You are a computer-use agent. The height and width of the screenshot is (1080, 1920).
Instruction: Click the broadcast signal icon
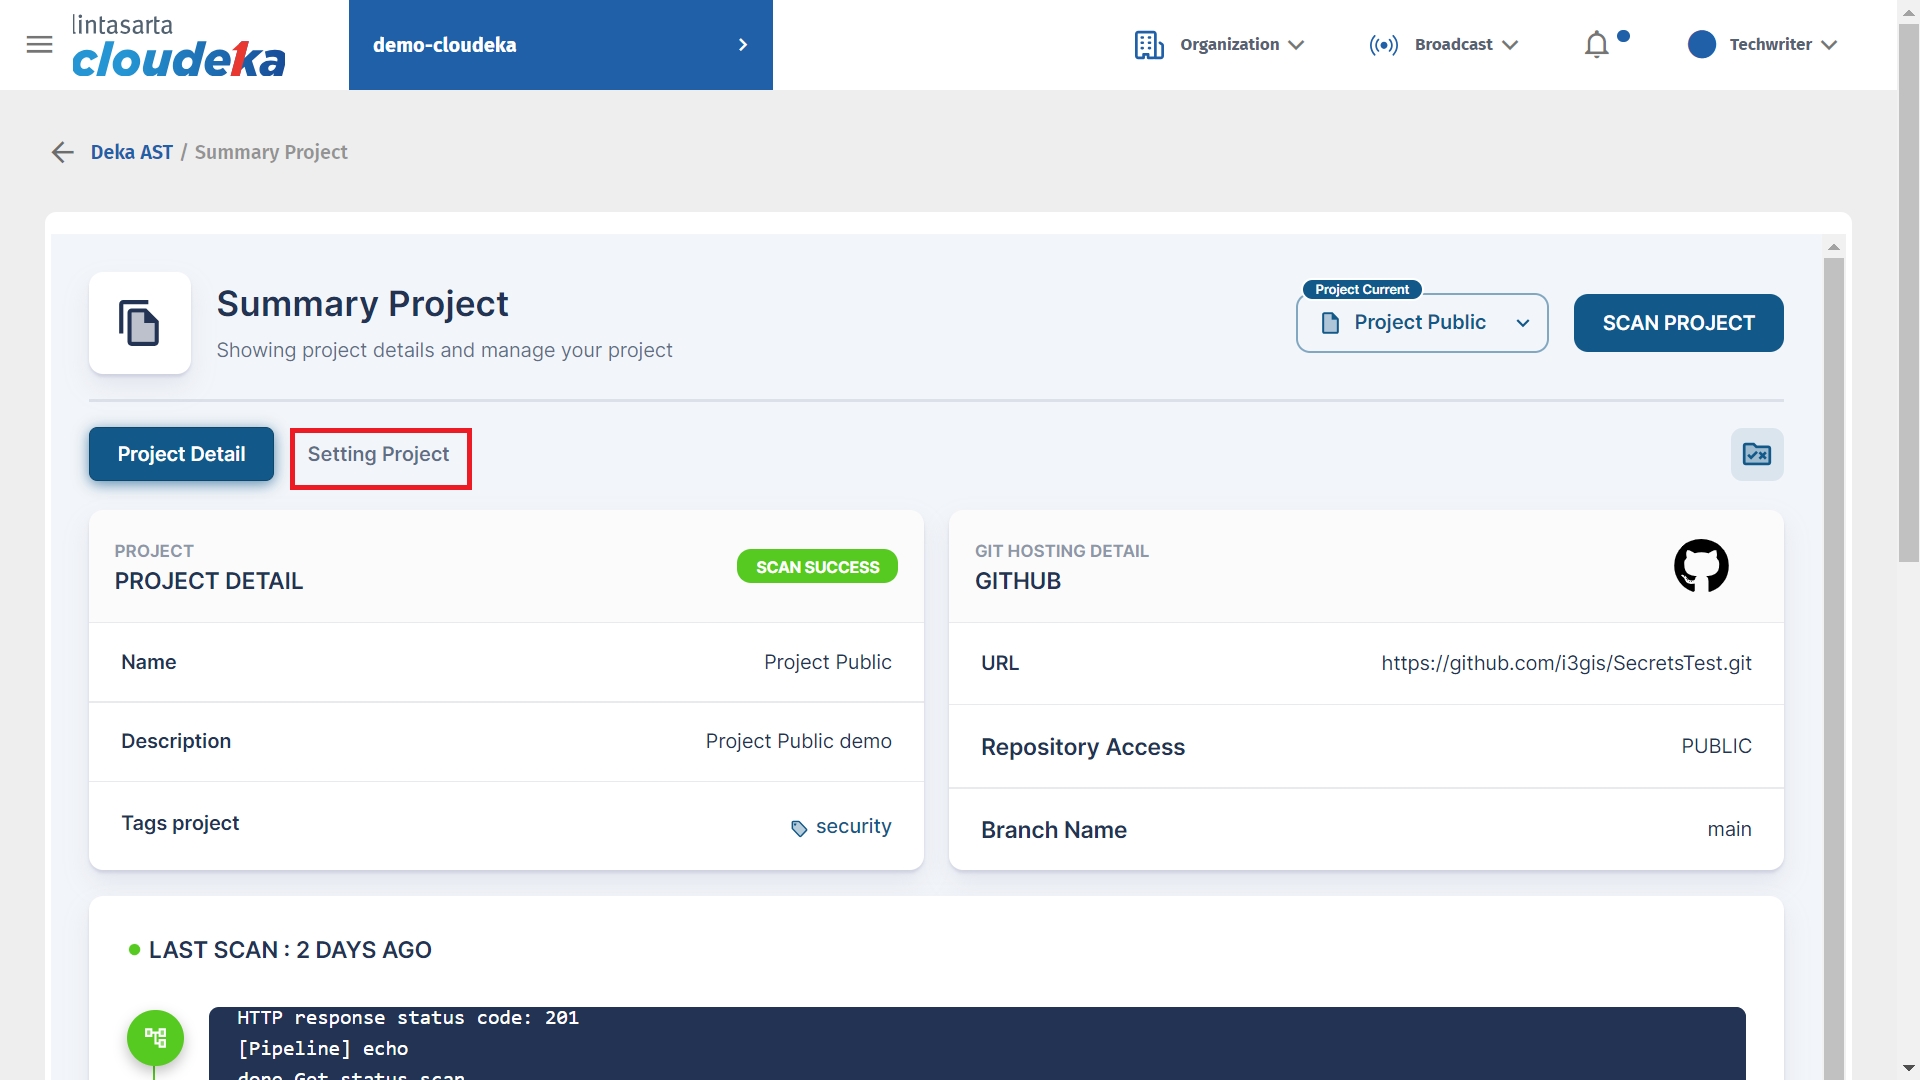1383,45
